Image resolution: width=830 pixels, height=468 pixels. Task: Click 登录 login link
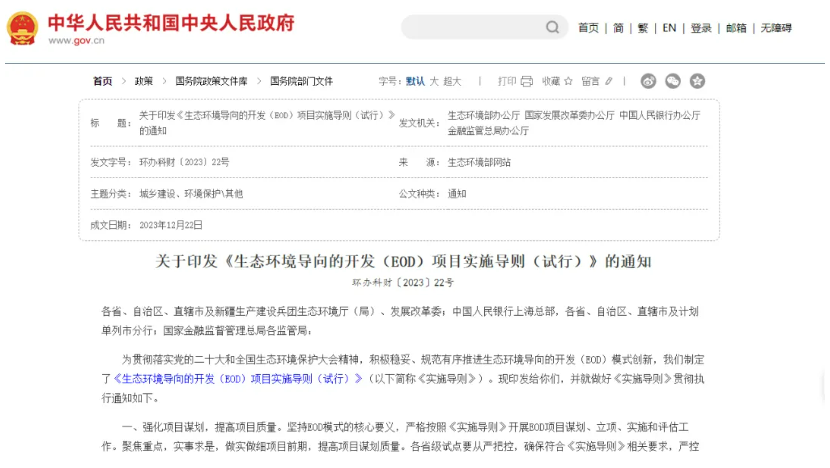pyautogui.click(x=700, y=28)
